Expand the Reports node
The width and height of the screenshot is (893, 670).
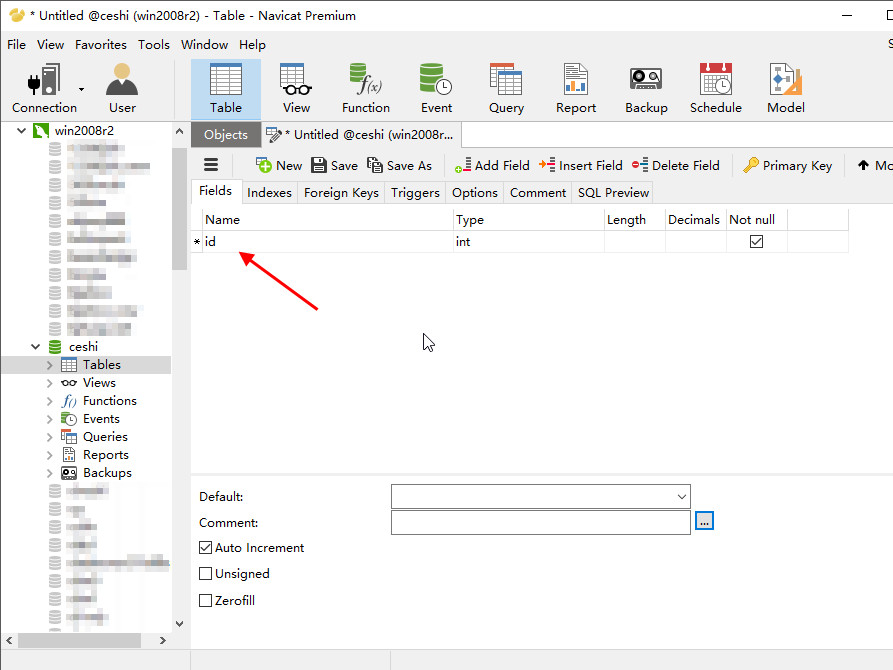point(50,455)
